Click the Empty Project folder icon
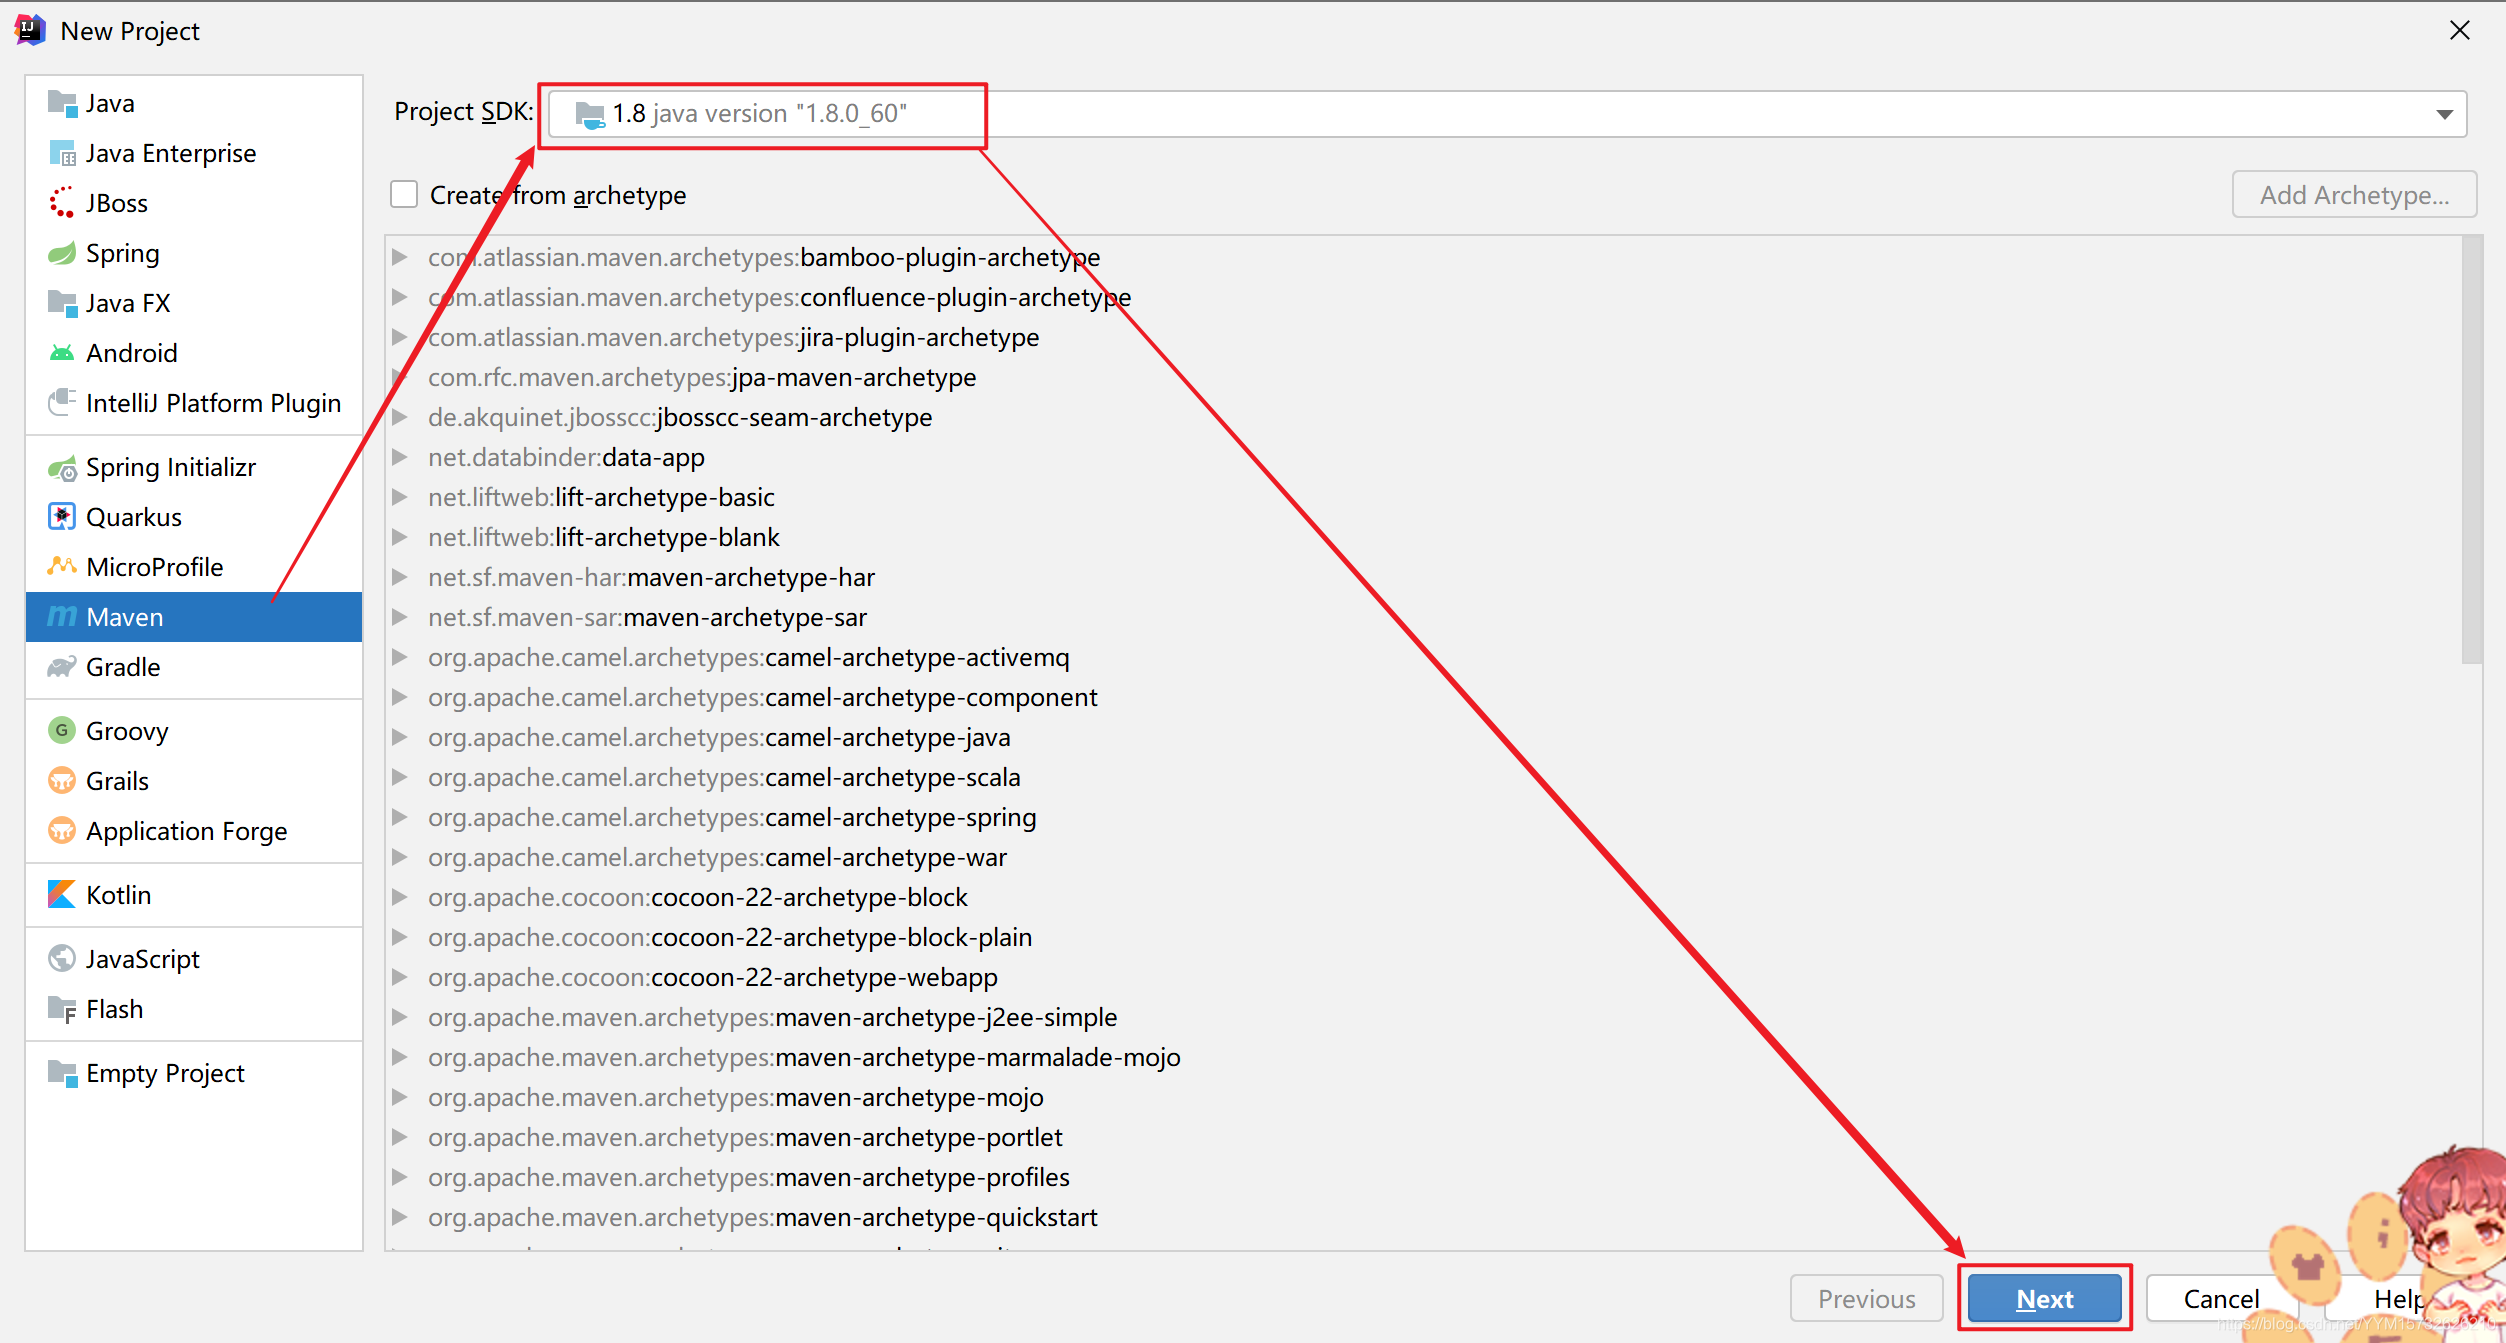The width and height of the screenshot is (2506, 1343). coord(62,1073)
